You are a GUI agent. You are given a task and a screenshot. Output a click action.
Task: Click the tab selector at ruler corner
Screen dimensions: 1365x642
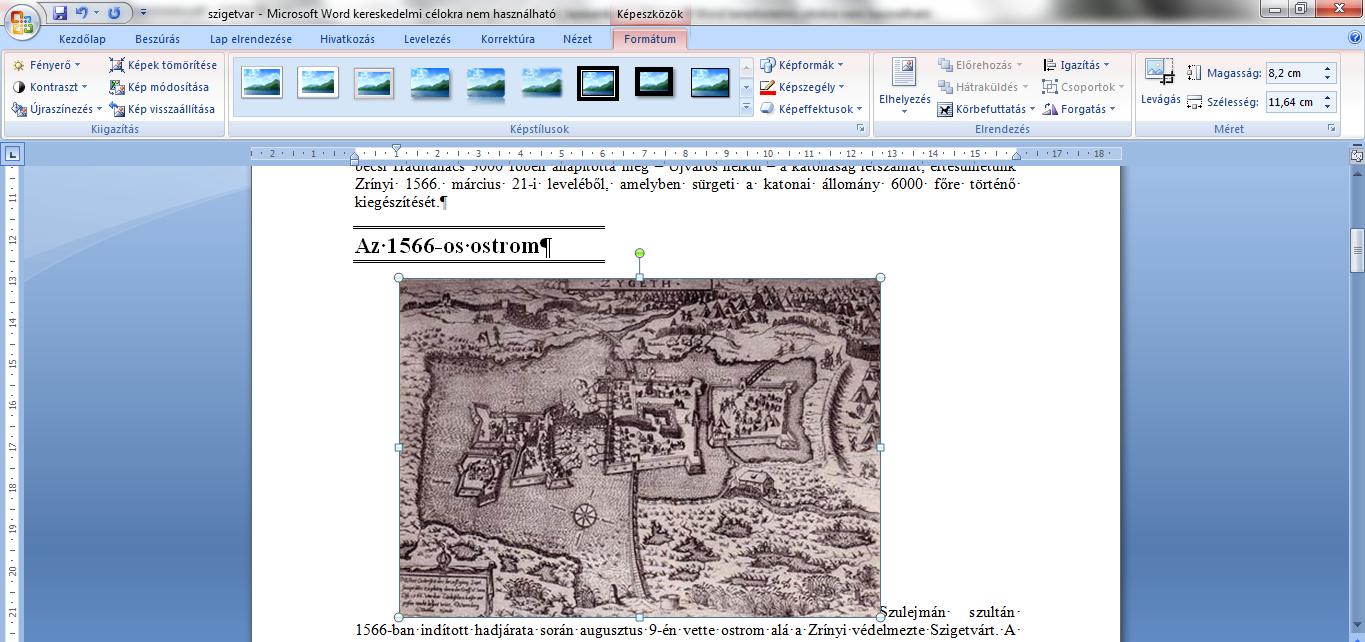(x=13, y=154)
